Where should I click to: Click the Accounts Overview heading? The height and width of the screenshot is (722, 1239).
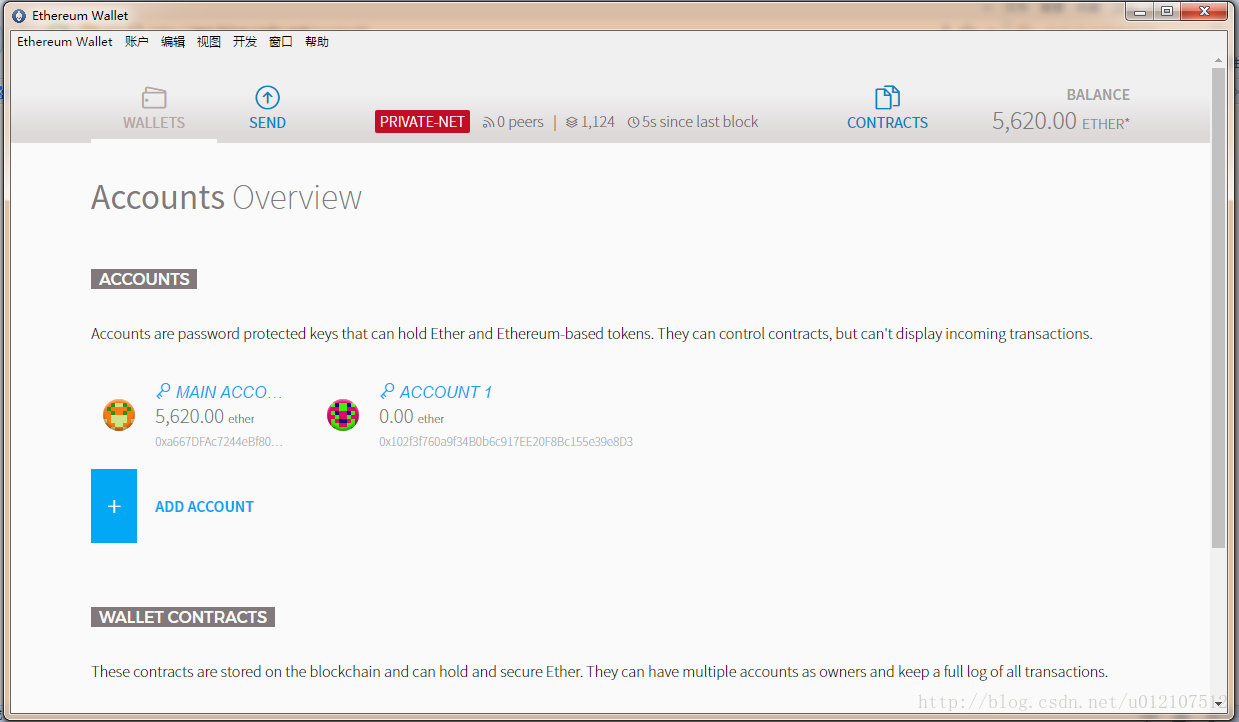pos(226,198)
